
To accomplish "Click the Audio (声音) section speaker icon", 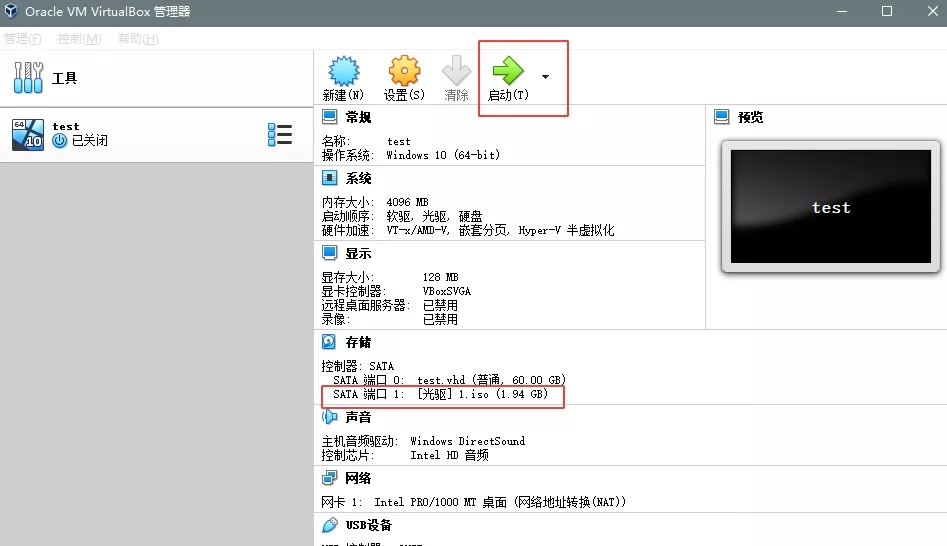I will pos(330,417).
